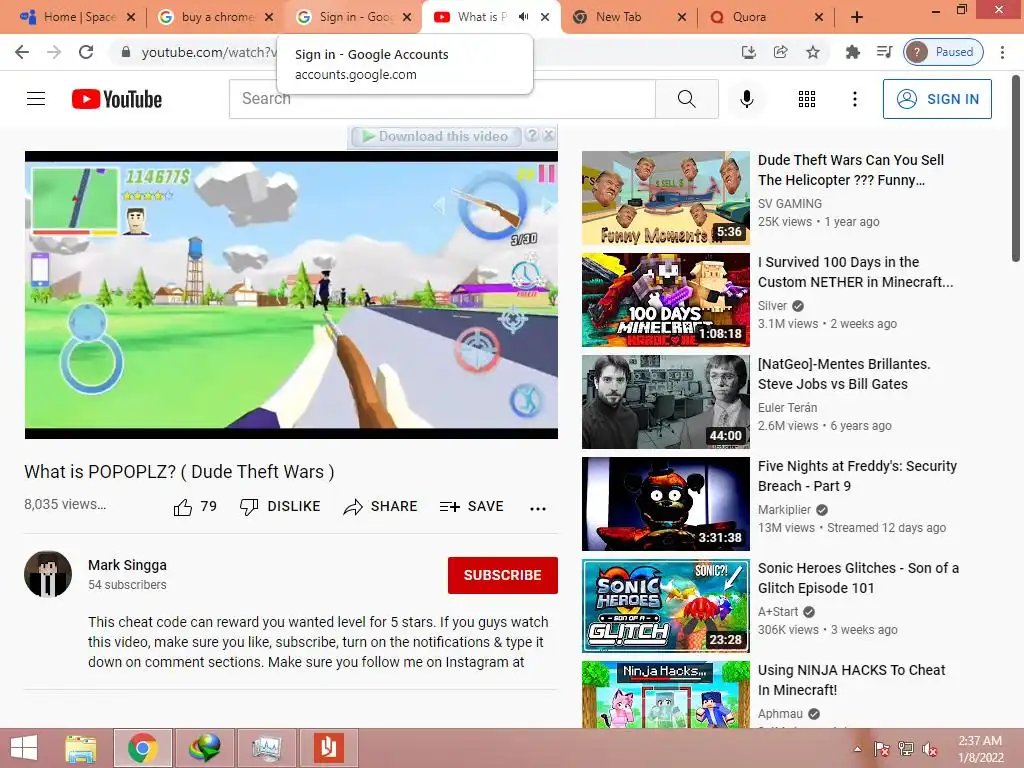Open the YouTube apps grid
The height and width of the screenshot is (768, 1024).
(807, 99)
